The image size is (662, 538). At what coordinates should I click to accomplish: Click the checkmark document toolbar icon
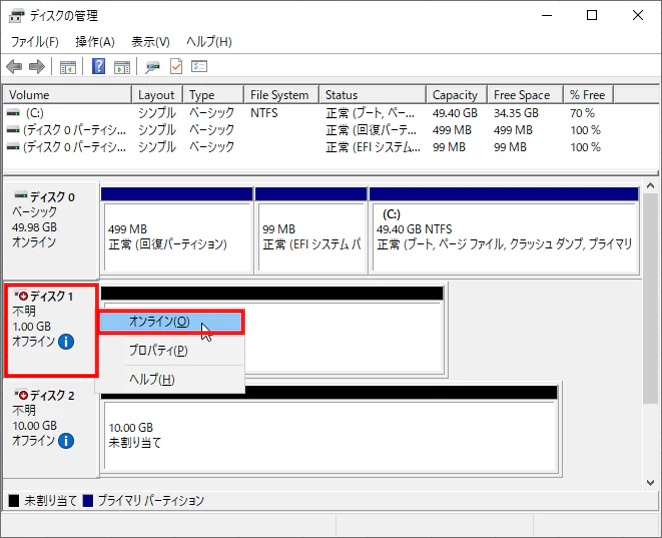pyautogui.click(x=176, y=66)
